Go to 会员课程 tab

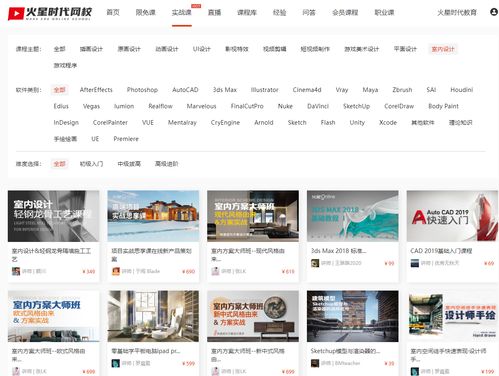[x=345, y=12]
